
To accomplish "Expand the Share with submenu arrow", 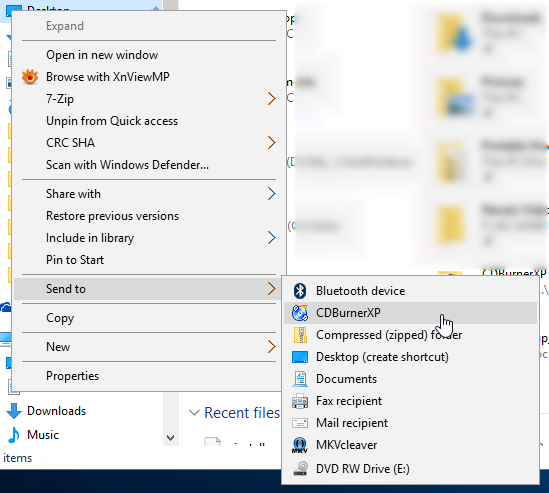I will (x=272, y=194).
